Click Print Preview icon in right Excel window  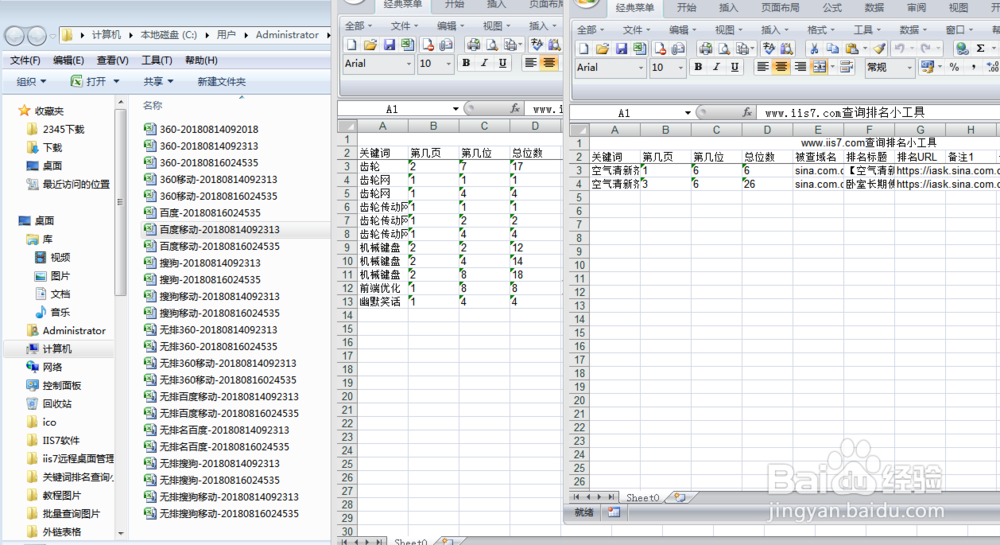click(724, 48)
